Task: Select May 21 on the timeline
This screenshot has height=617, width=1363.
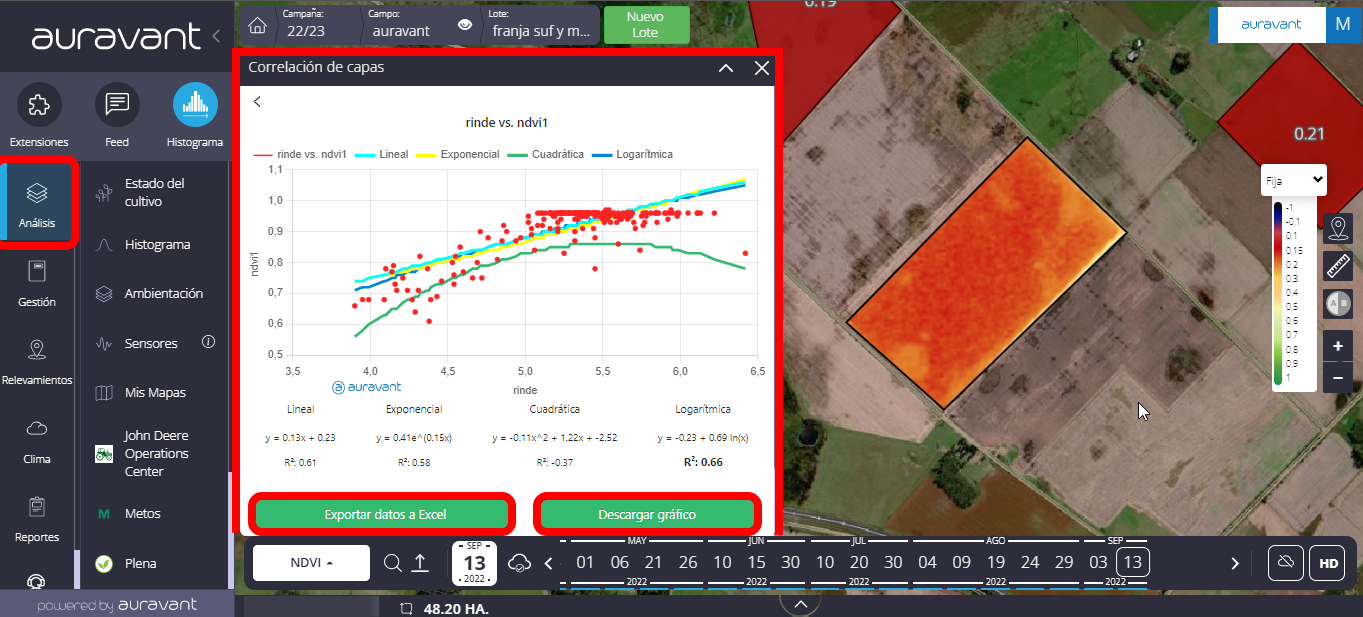Action: (x=653, y=562)
